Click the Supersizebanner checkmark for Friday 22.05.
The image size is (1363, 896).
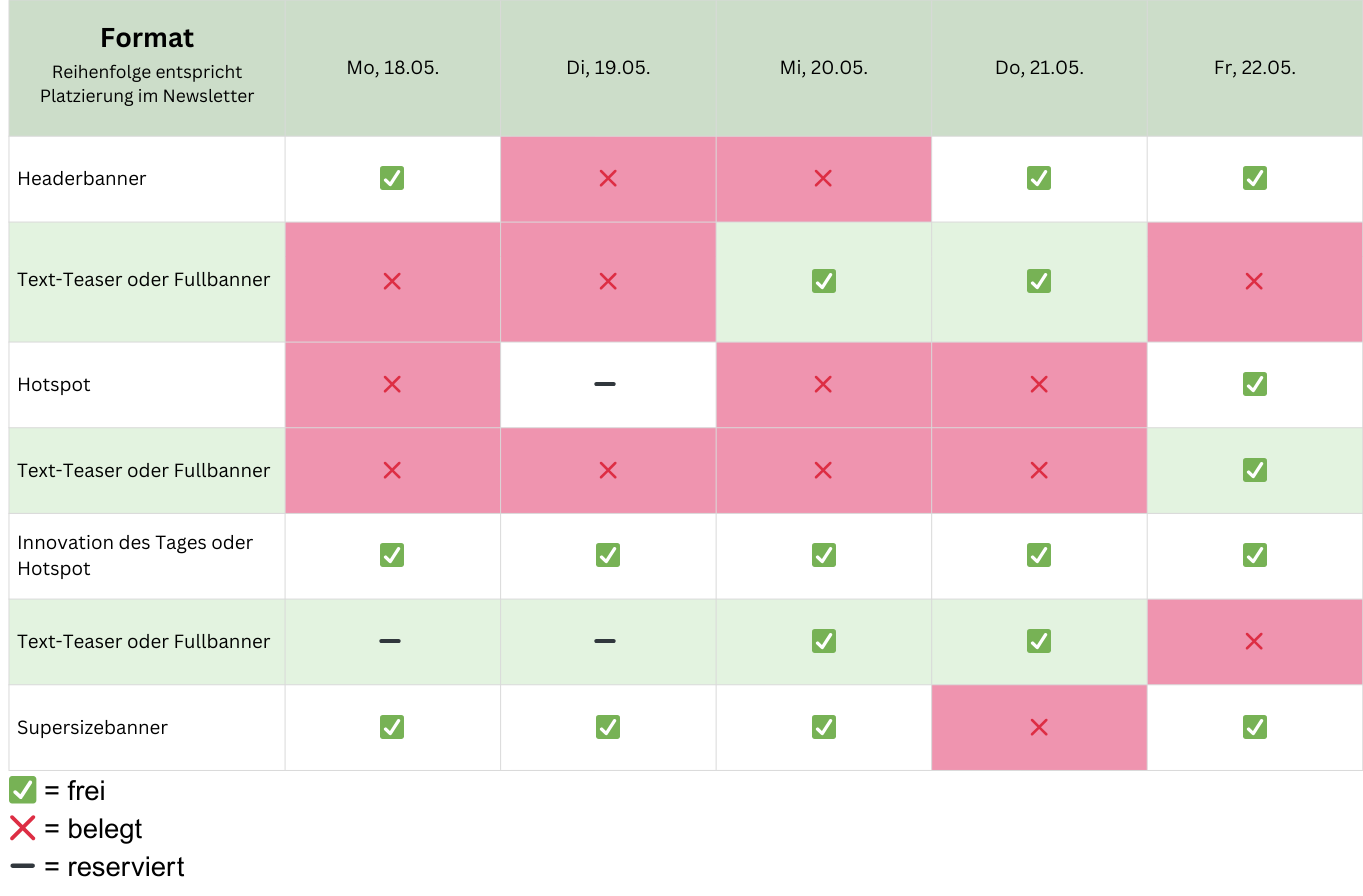click(1255, 728)
